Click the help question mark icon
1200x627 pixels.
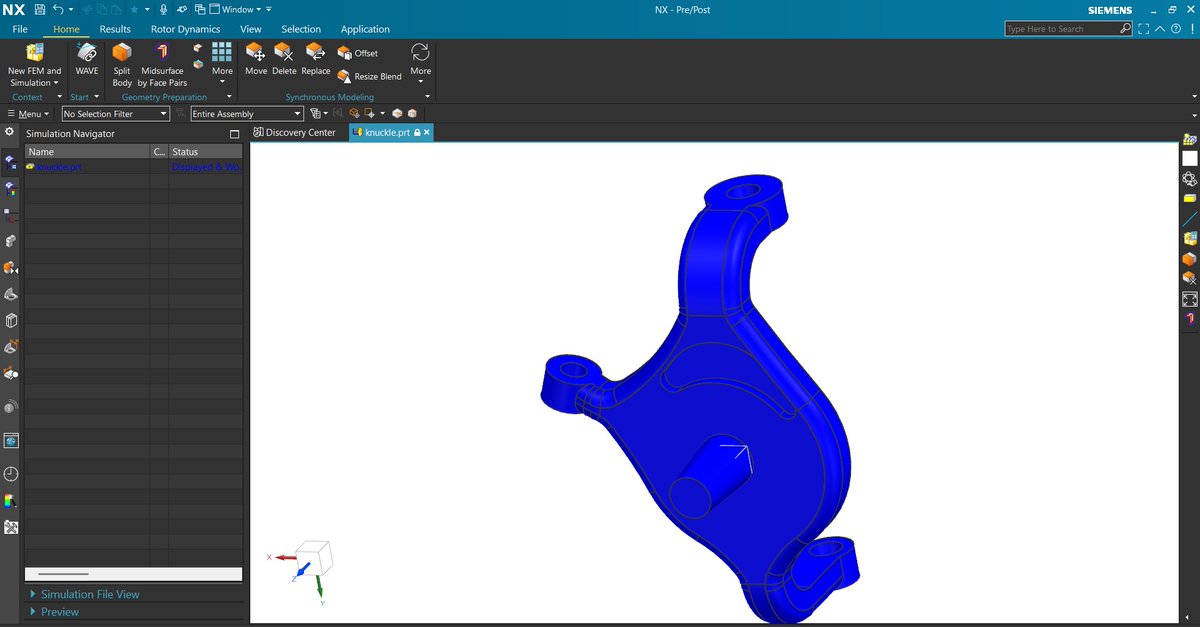[x=1176, y=29]
